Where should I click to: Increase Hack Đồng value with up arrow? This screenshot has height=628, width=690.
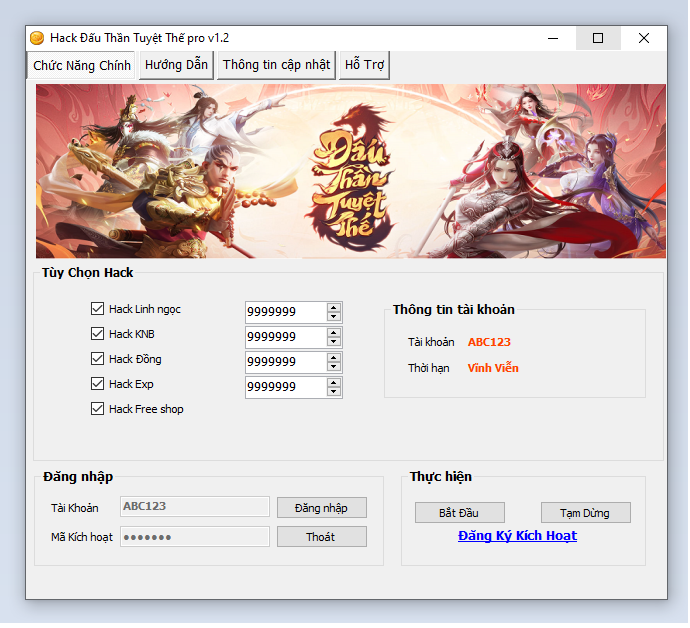click(x=334, y=357)
